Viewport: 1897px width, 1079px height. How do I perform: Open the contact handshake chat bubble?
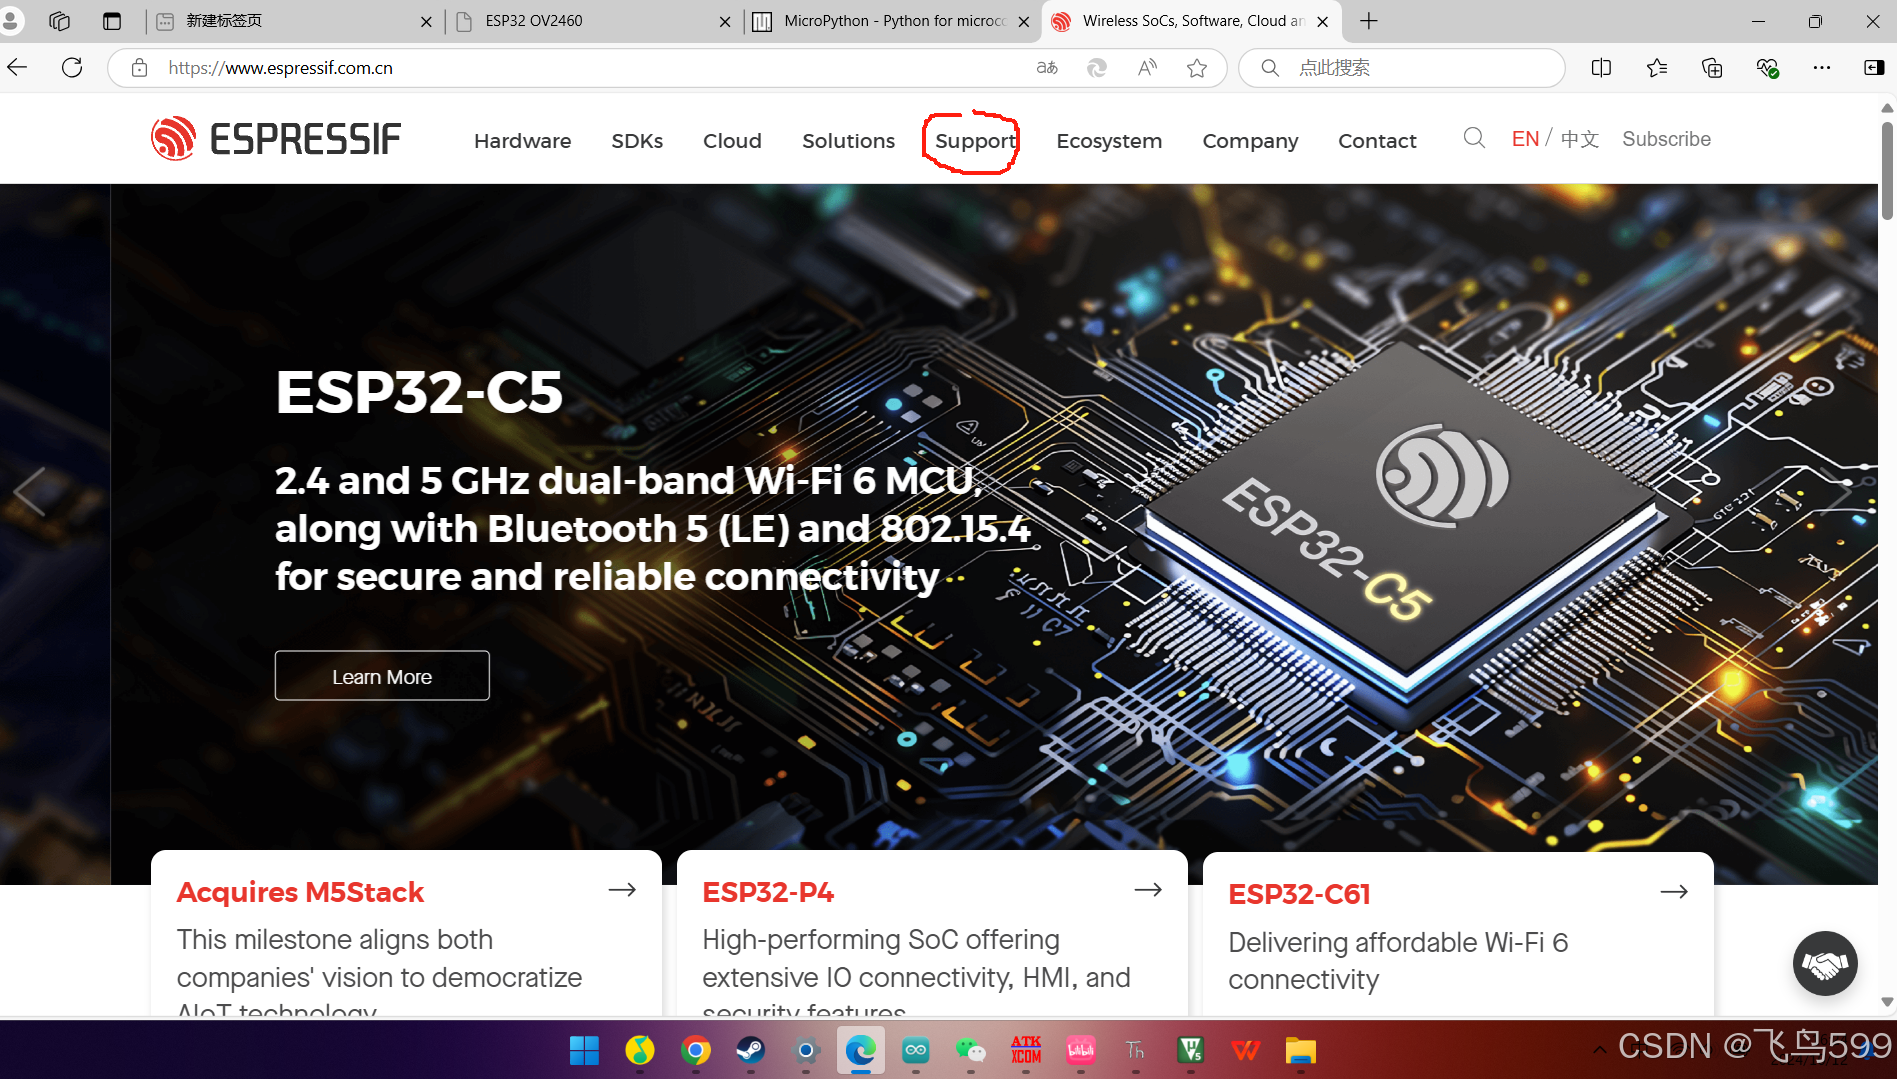coord(1825,964)
